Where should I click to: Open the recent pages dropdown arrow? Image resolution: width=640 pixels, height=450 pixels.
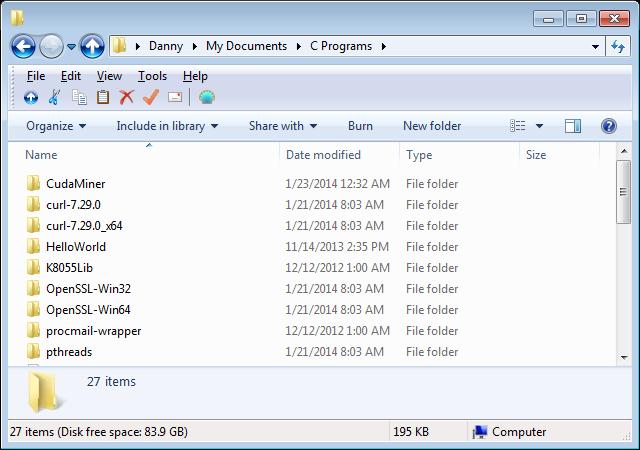pyautogui.click(x=71, y=47)
